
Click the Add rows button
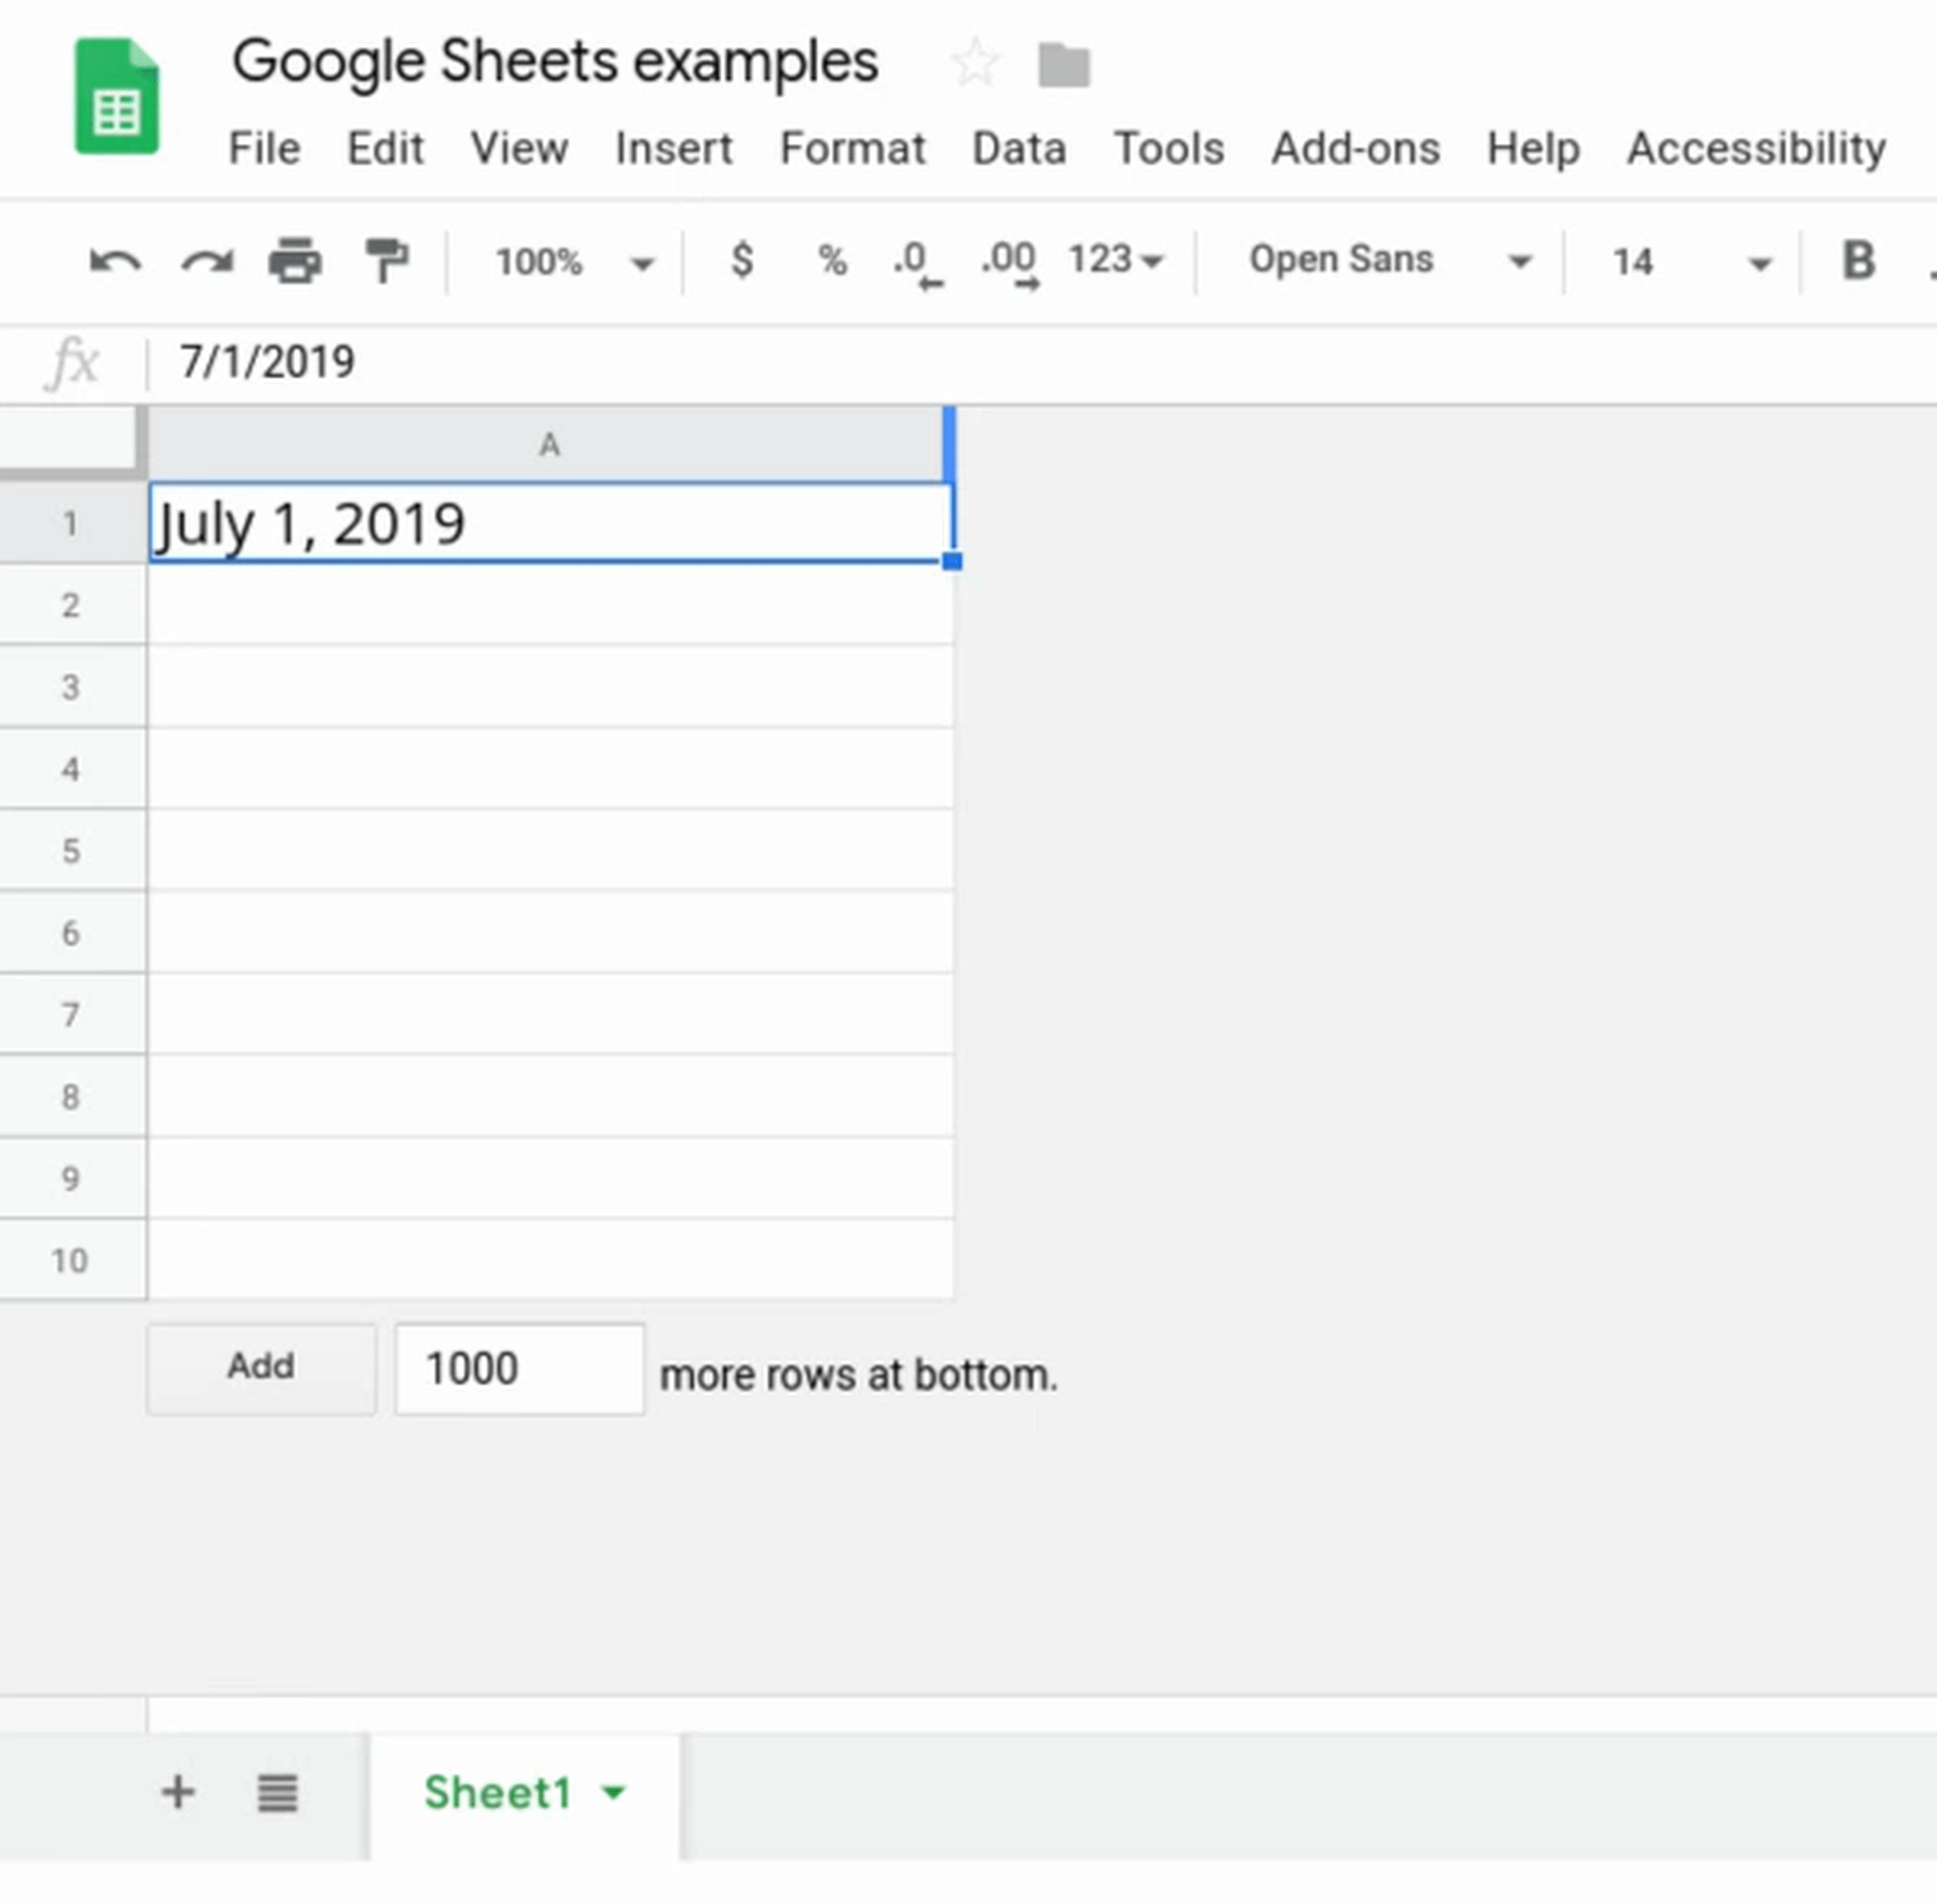tap(260, 1367)
